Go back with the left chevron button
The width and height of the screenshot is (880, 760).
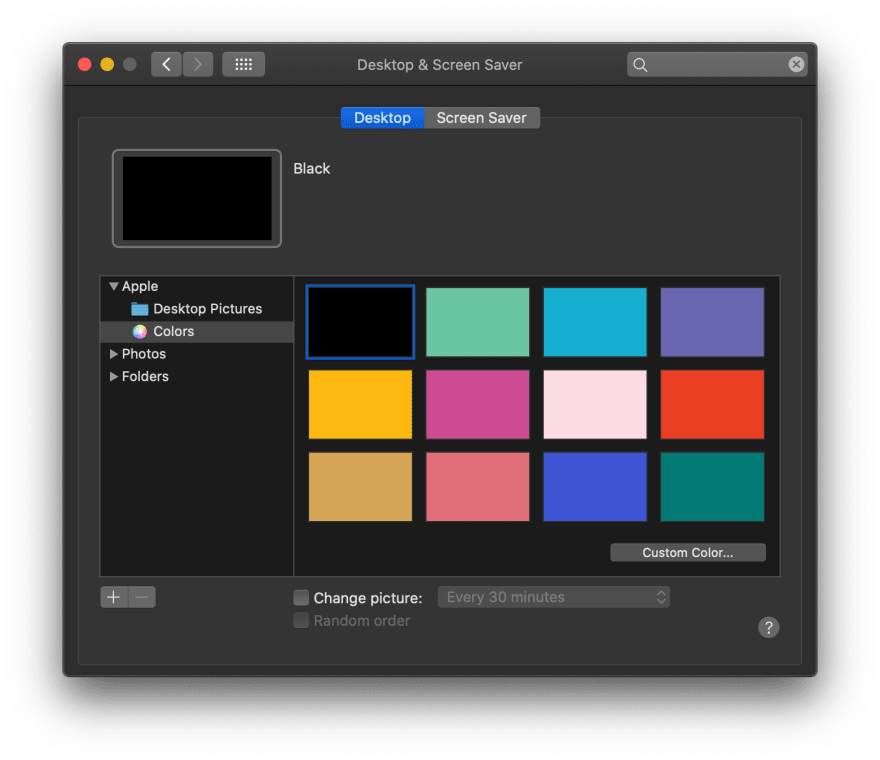point(166,65)
